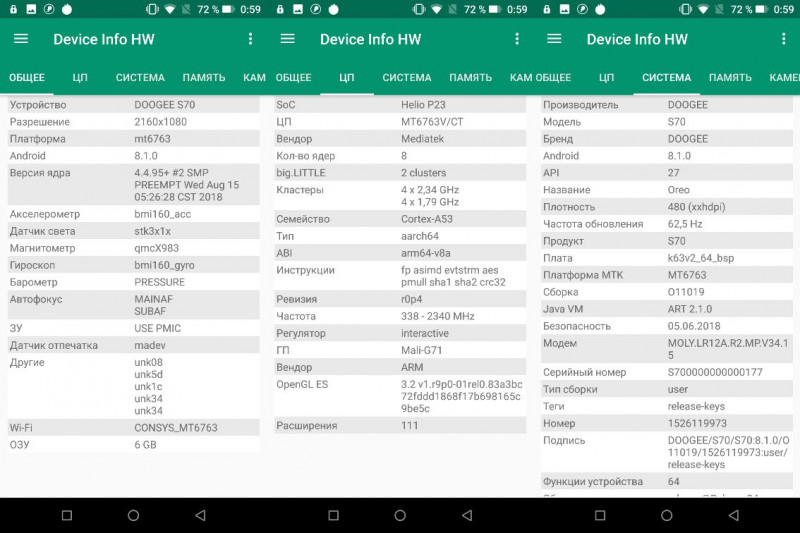Tap recents square button on middle screen
This screenshot has width=800, height=533.
[x=333, y=515]
